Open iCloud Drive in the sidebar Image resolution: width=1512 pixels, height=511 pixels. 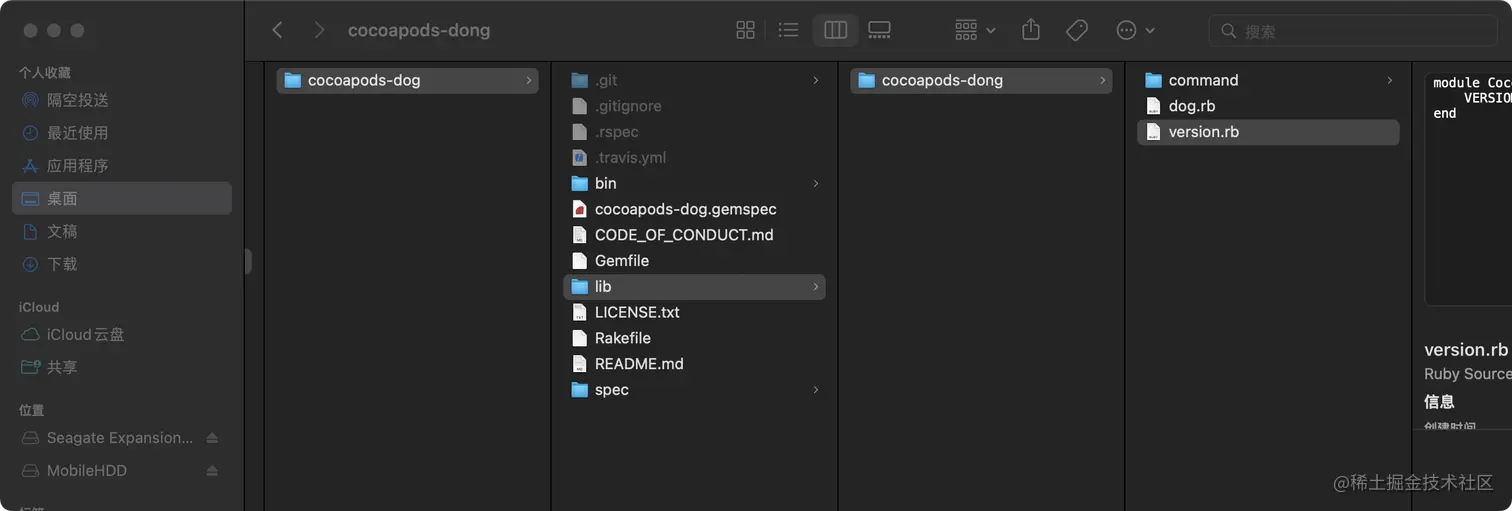85,335
